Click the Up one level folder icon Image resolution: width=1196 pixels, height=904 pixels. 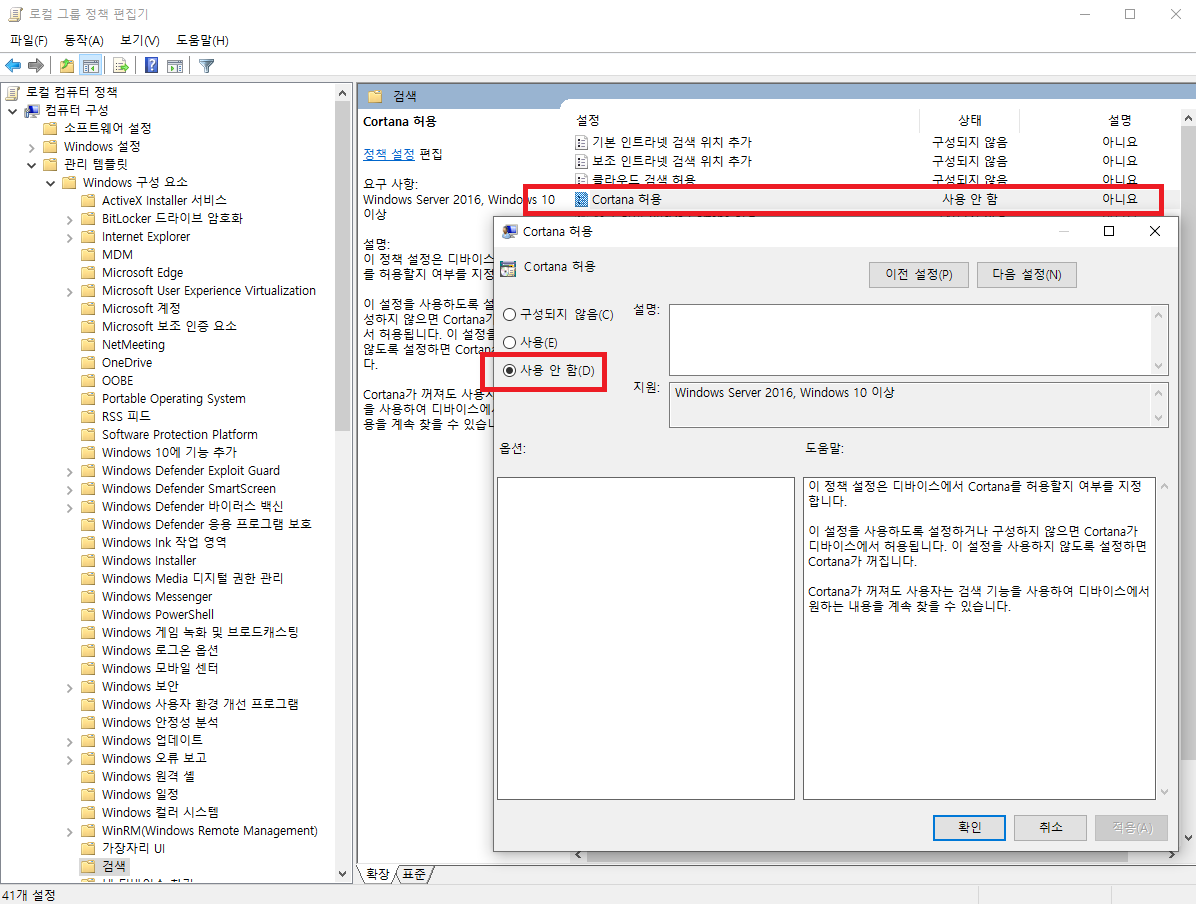[x=67, y=66]
